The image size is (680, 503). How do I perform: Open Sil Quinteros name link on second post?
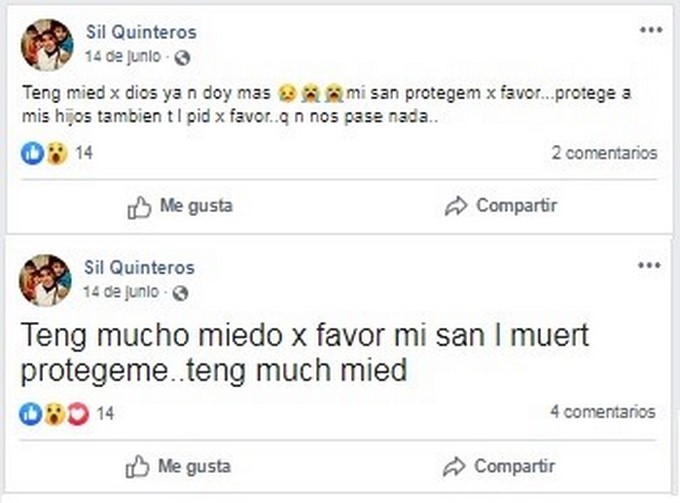(x=140, y=268)
